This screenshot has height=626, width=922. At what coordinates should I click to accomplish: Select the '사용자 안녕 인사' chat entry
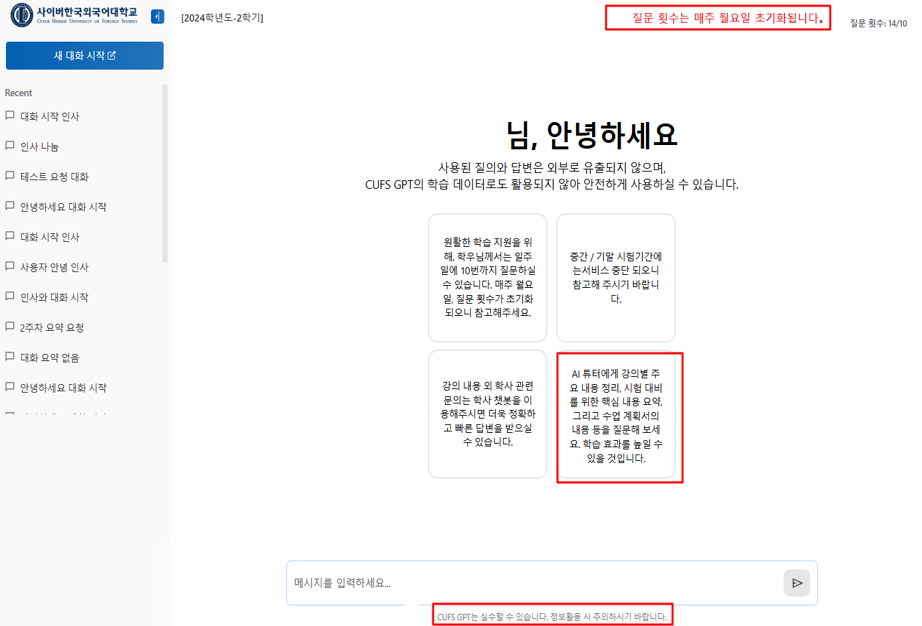[x=60, y=267]
